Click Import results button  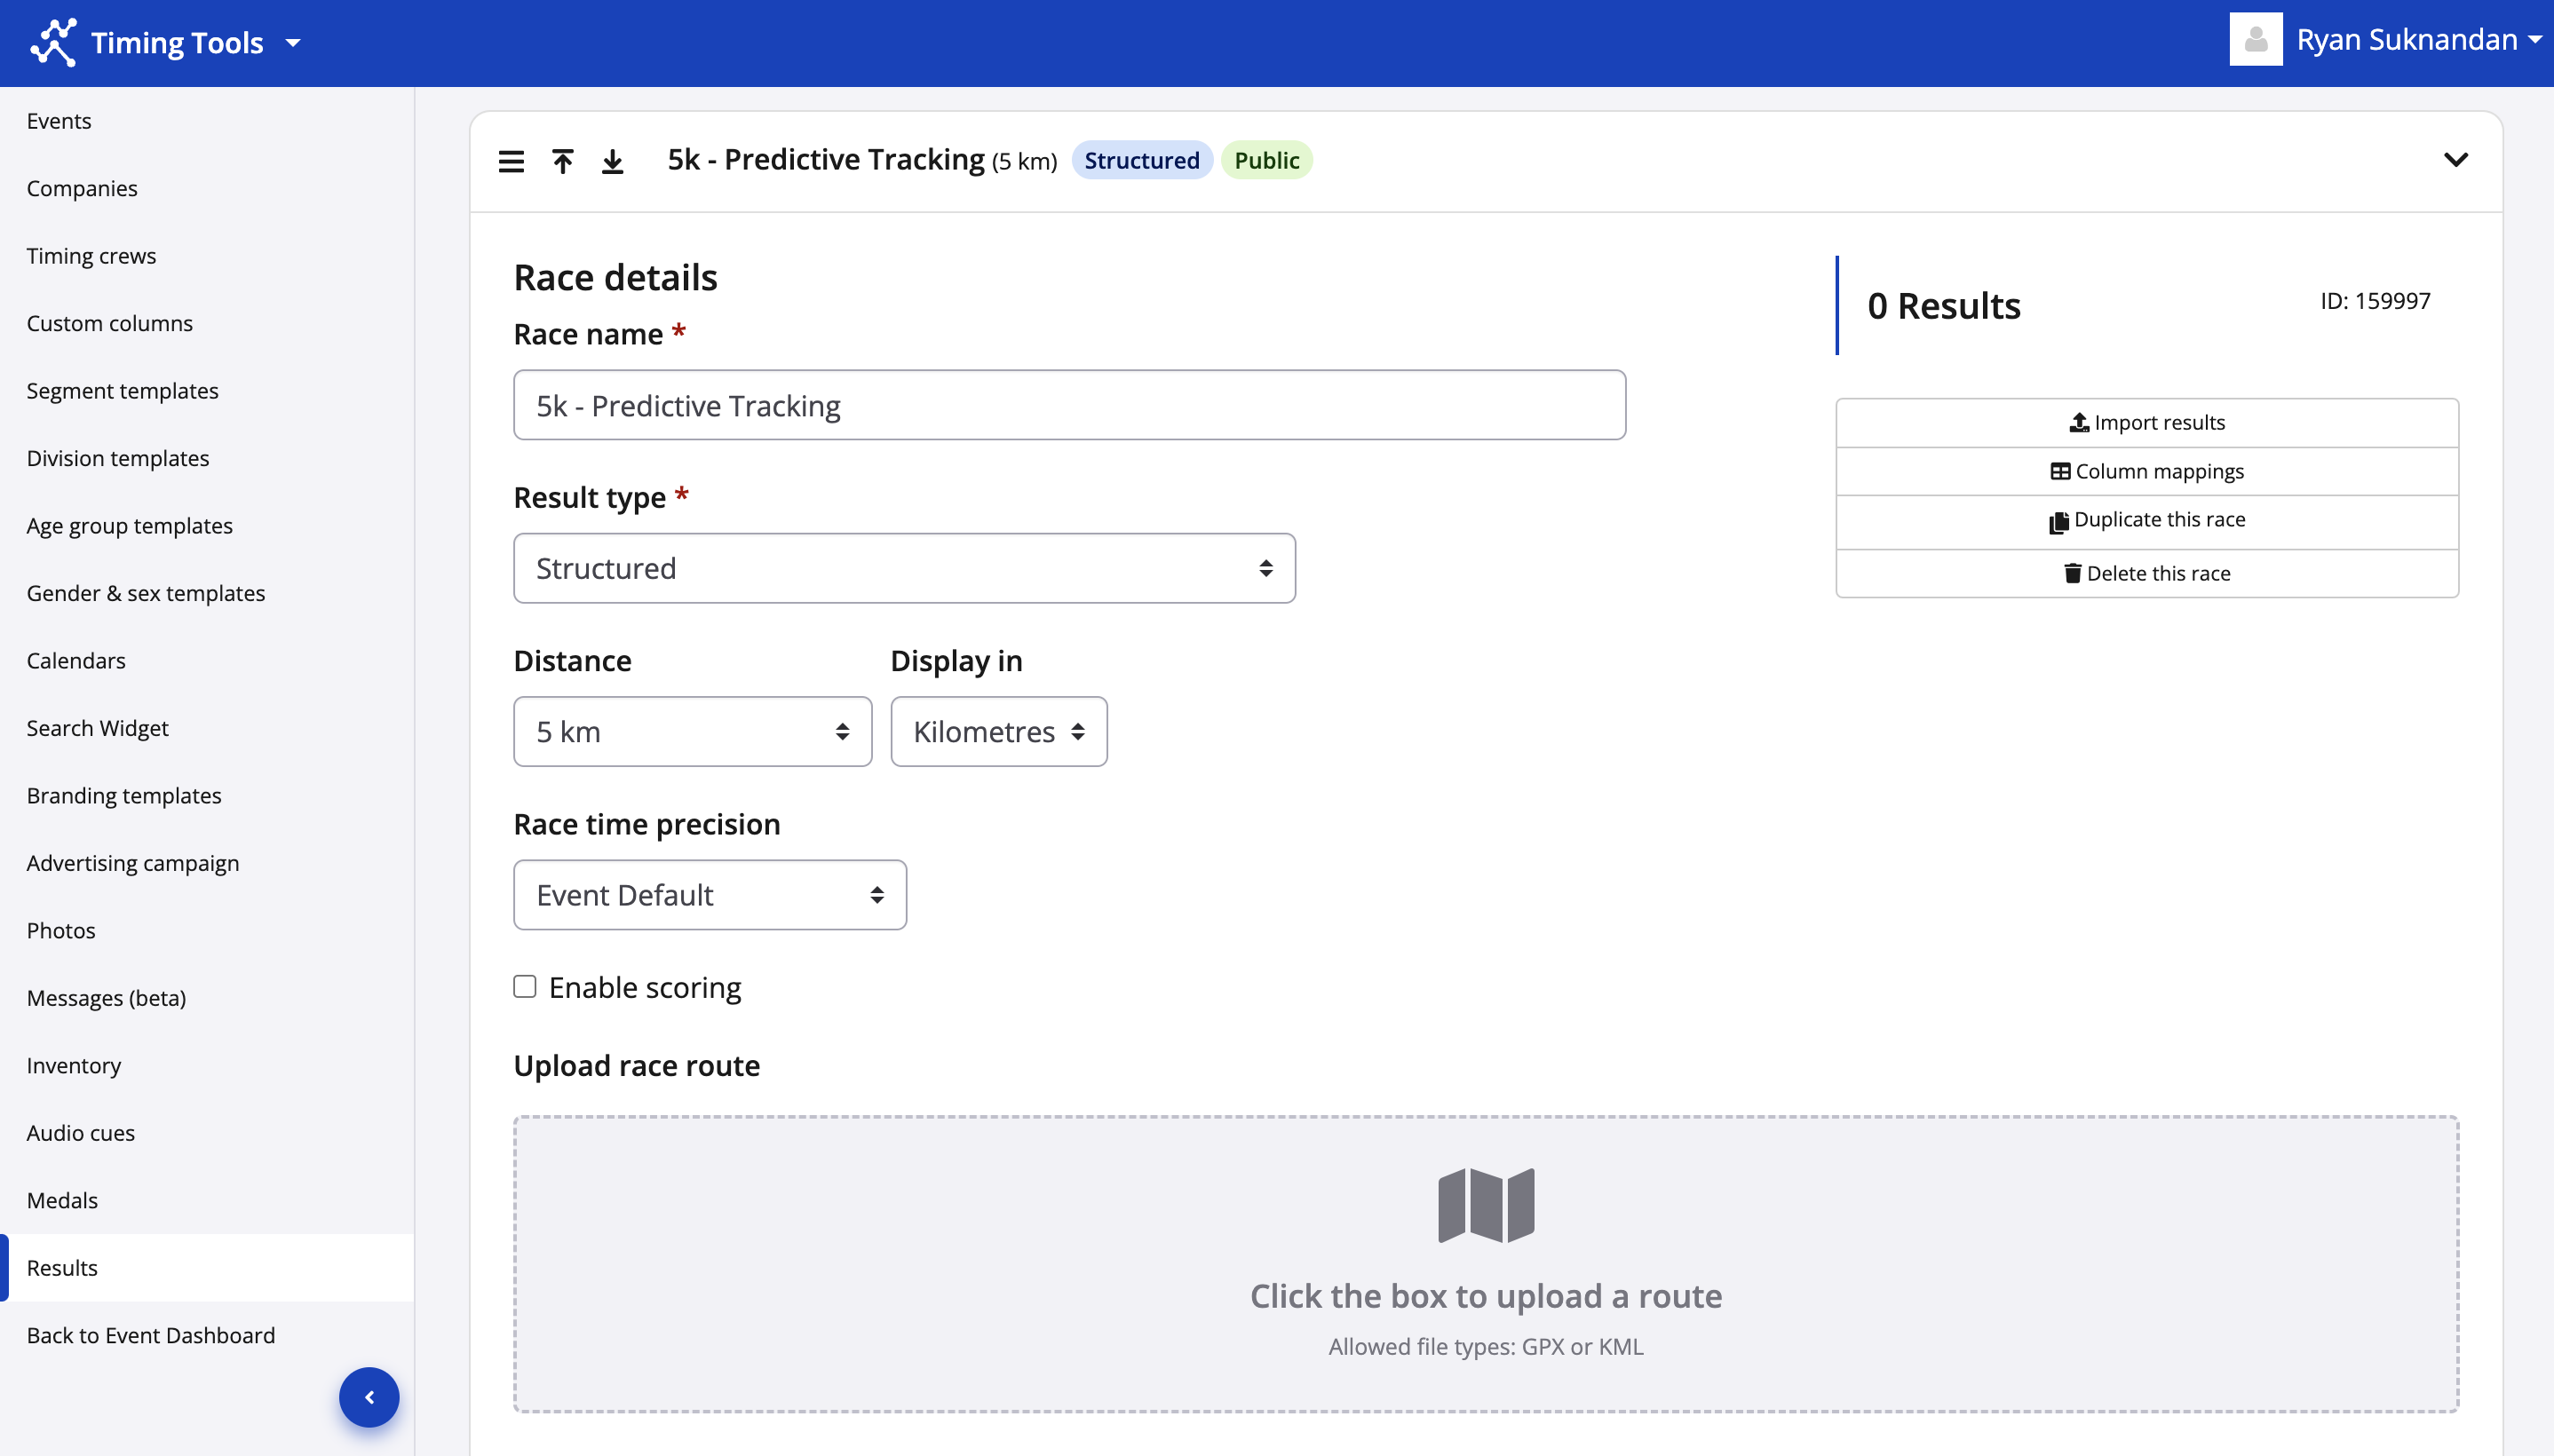tap(2146, 422)
